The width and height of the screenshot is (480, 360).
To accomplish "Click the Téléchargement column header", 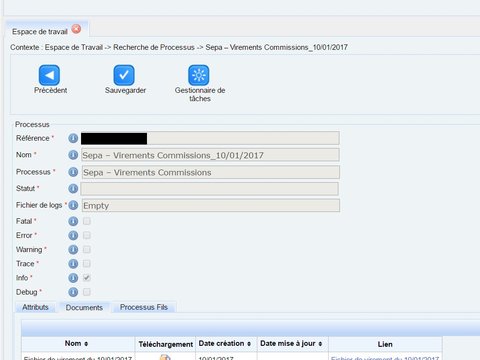I will 166,344.
